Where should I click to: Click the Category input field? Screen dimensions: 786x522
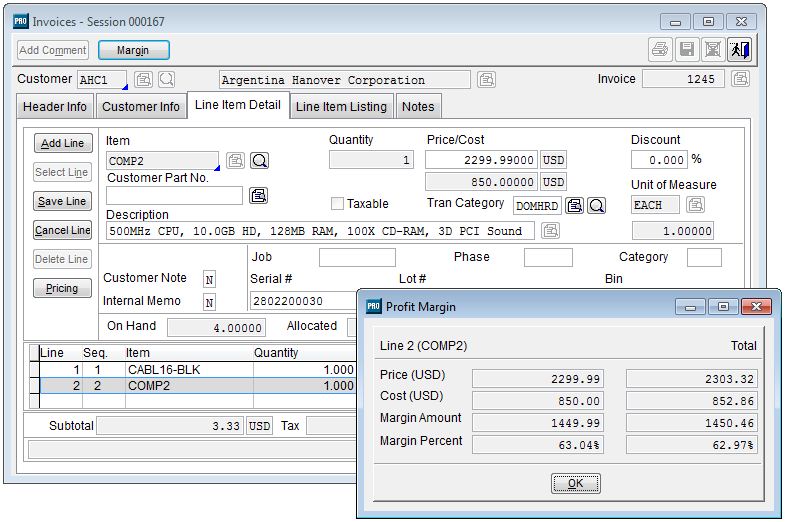pyautogui.click(x=704, y=257)
